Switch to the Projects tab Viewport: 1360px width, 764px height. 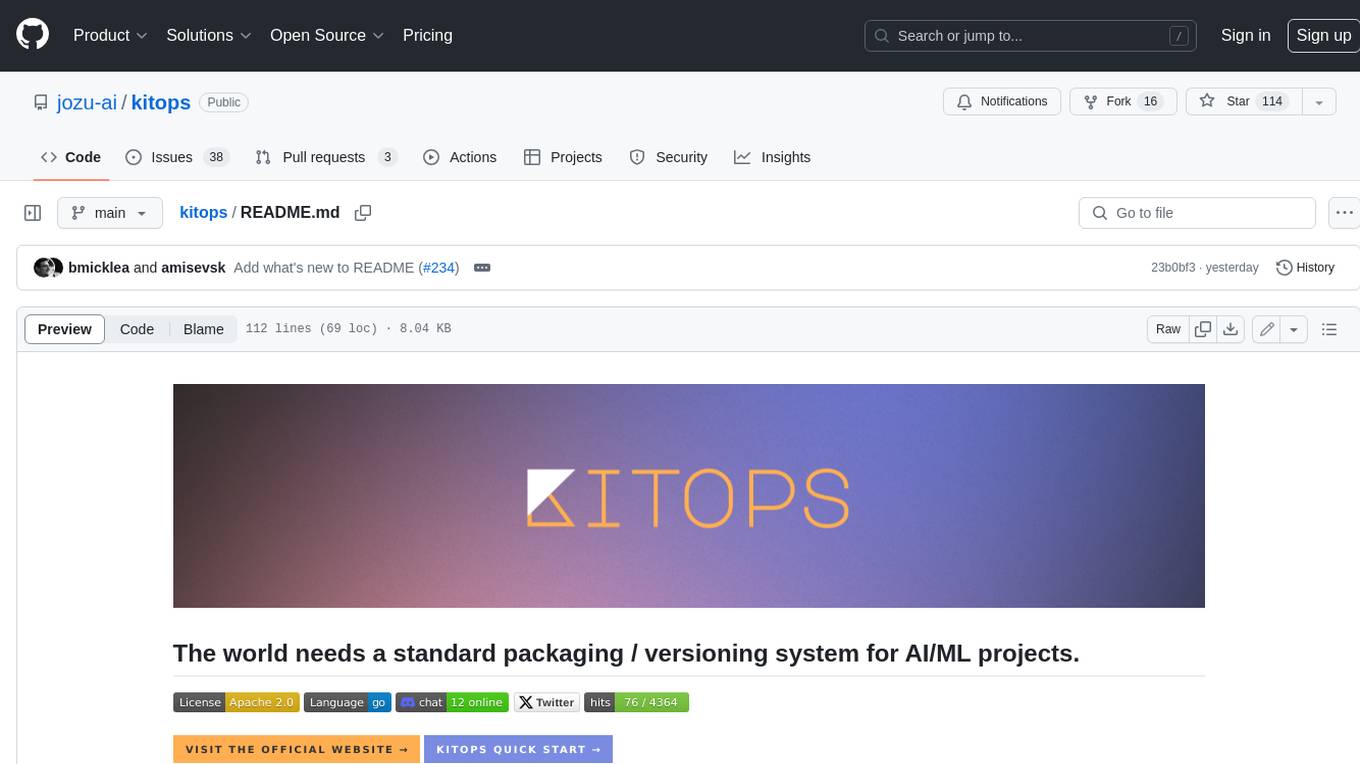[563, 157]
